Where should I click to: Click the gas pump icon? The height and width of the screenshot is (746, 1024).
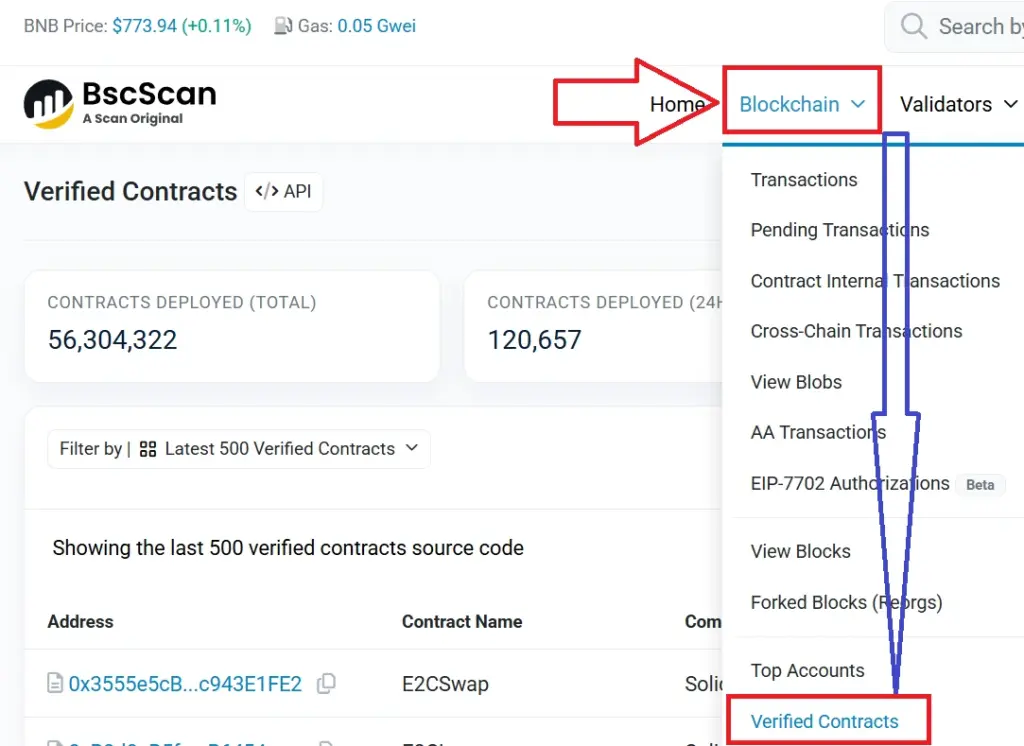coord(283,26)
